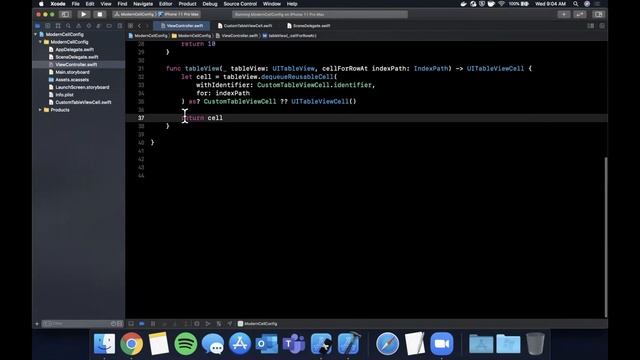Image resolution: width=640 pixels, height=360 pixels.
Task: Go back with the editor left chevron
Action: (139, 26)
